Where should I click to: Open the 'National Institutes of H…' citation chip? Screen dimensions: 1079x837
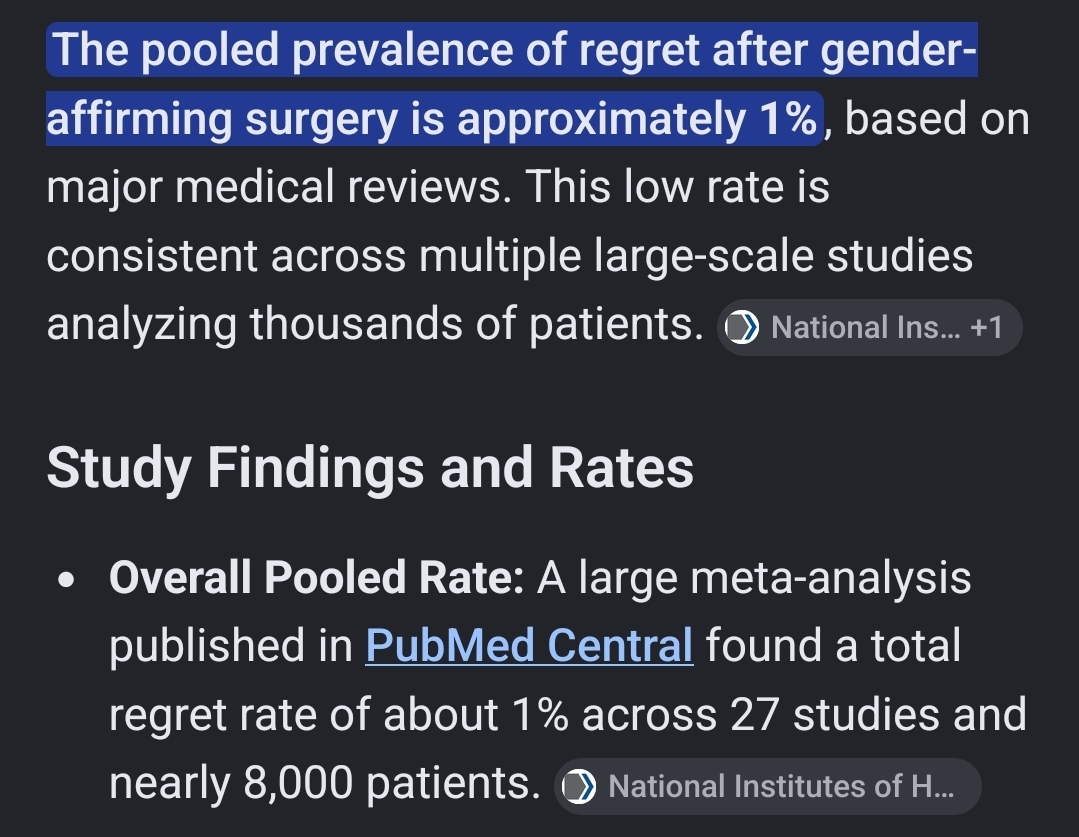click(x=768, y=786)
